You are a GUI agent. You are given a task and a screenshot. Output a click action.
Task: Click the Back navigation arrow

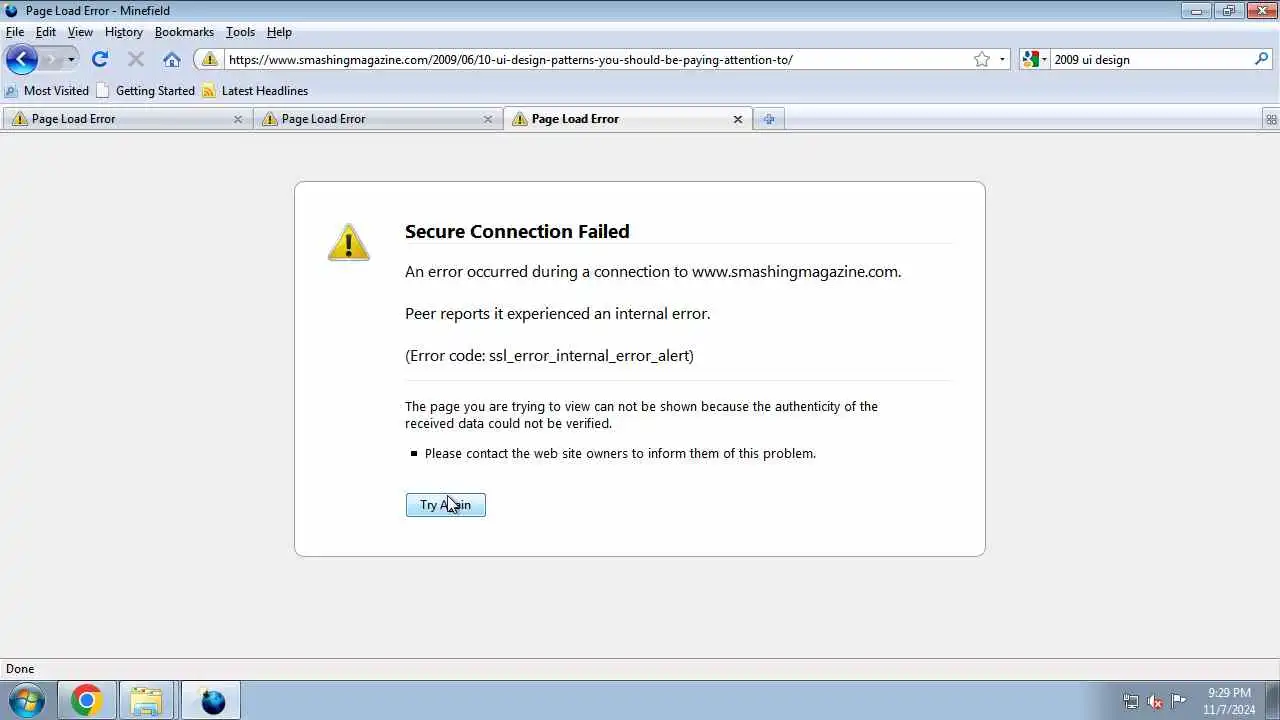coord(21,59)
